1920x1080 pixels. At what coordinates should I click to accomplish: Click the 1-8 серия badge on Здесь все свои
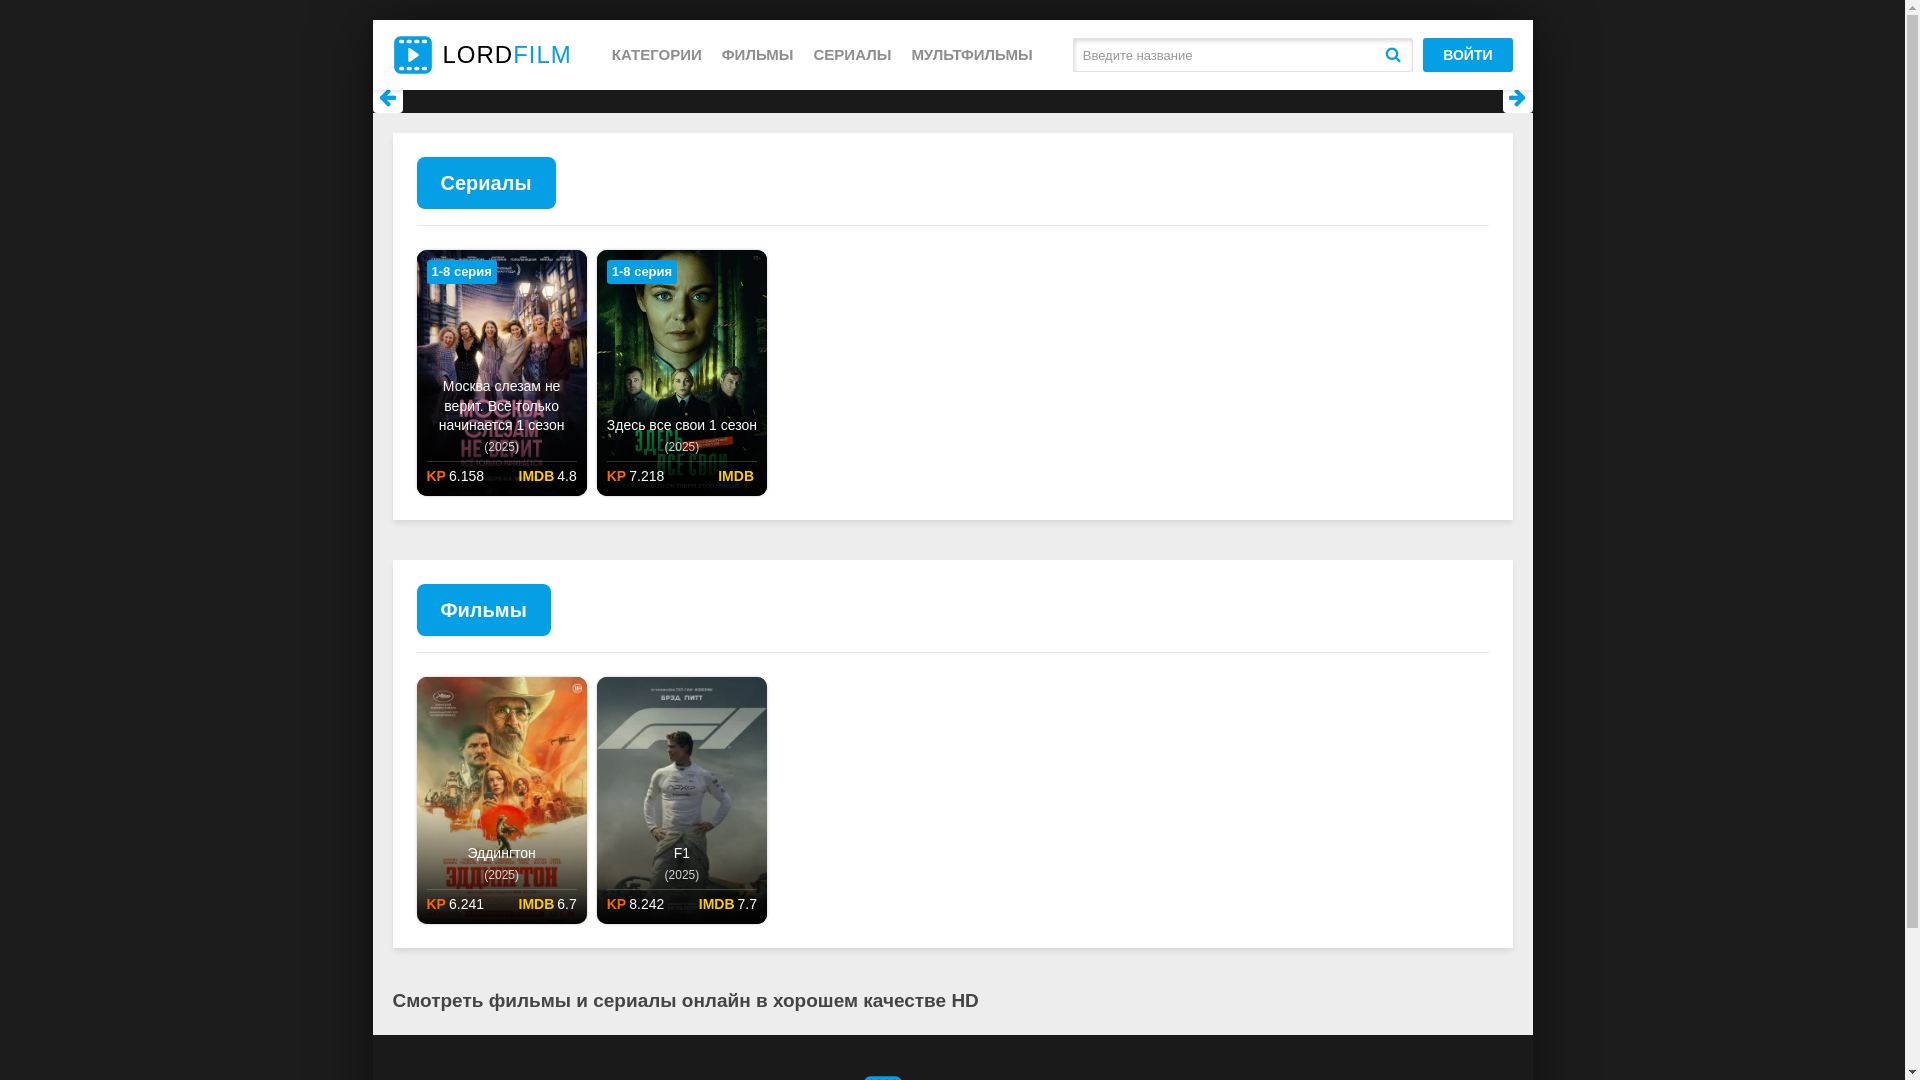click(x=641, y=272)
